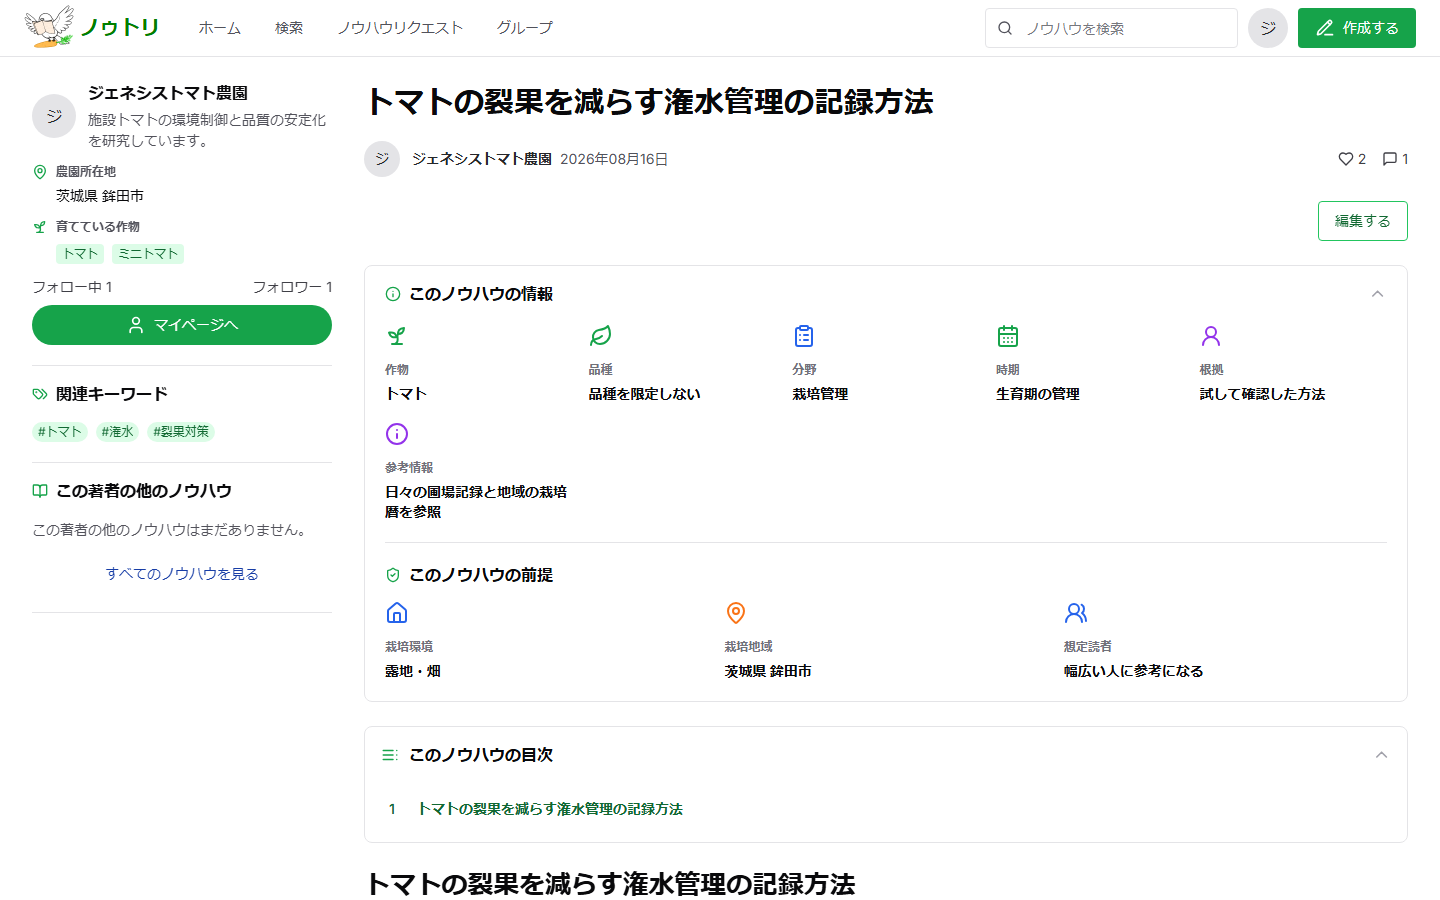Click the value 試して確認した方法

click(1262, 394)
